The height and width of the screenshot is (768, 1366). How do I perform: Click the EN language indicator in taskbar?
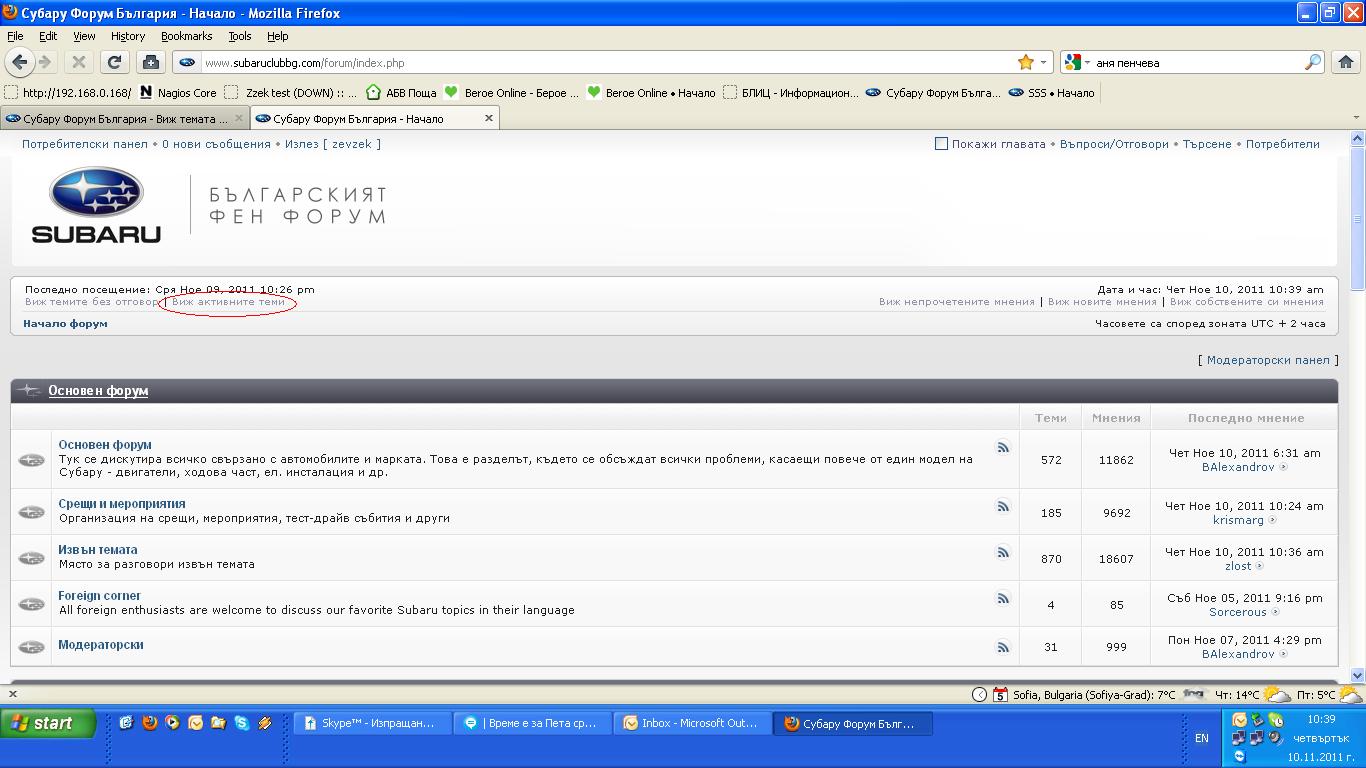pos(1202,738)
